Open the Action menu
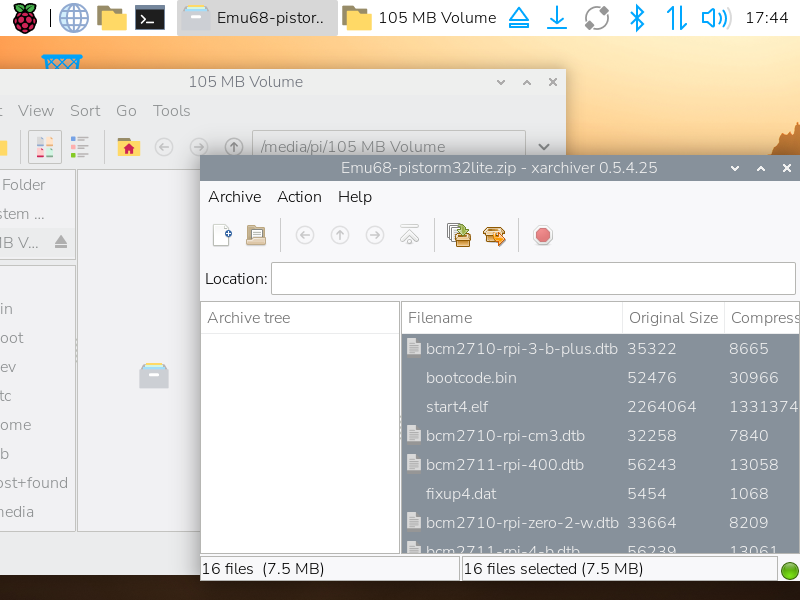800x600 pixels. point(299,197)
